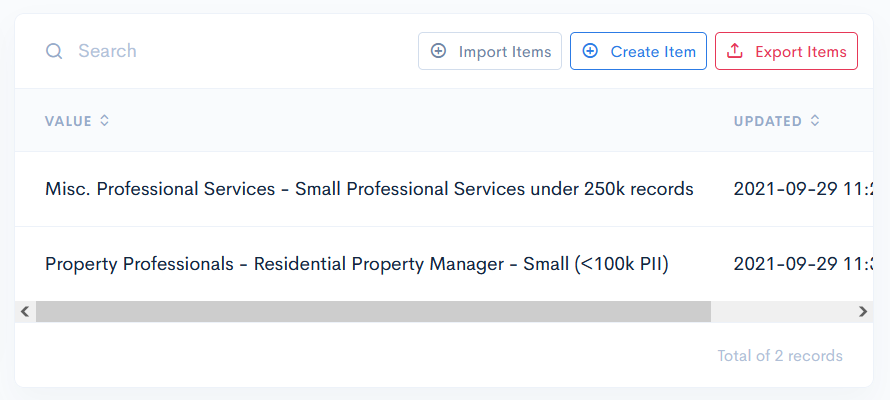The height and width of the screenshot is (400, 890).
Task: Click the scrollbar right arrow
Action: coord(863,312)
